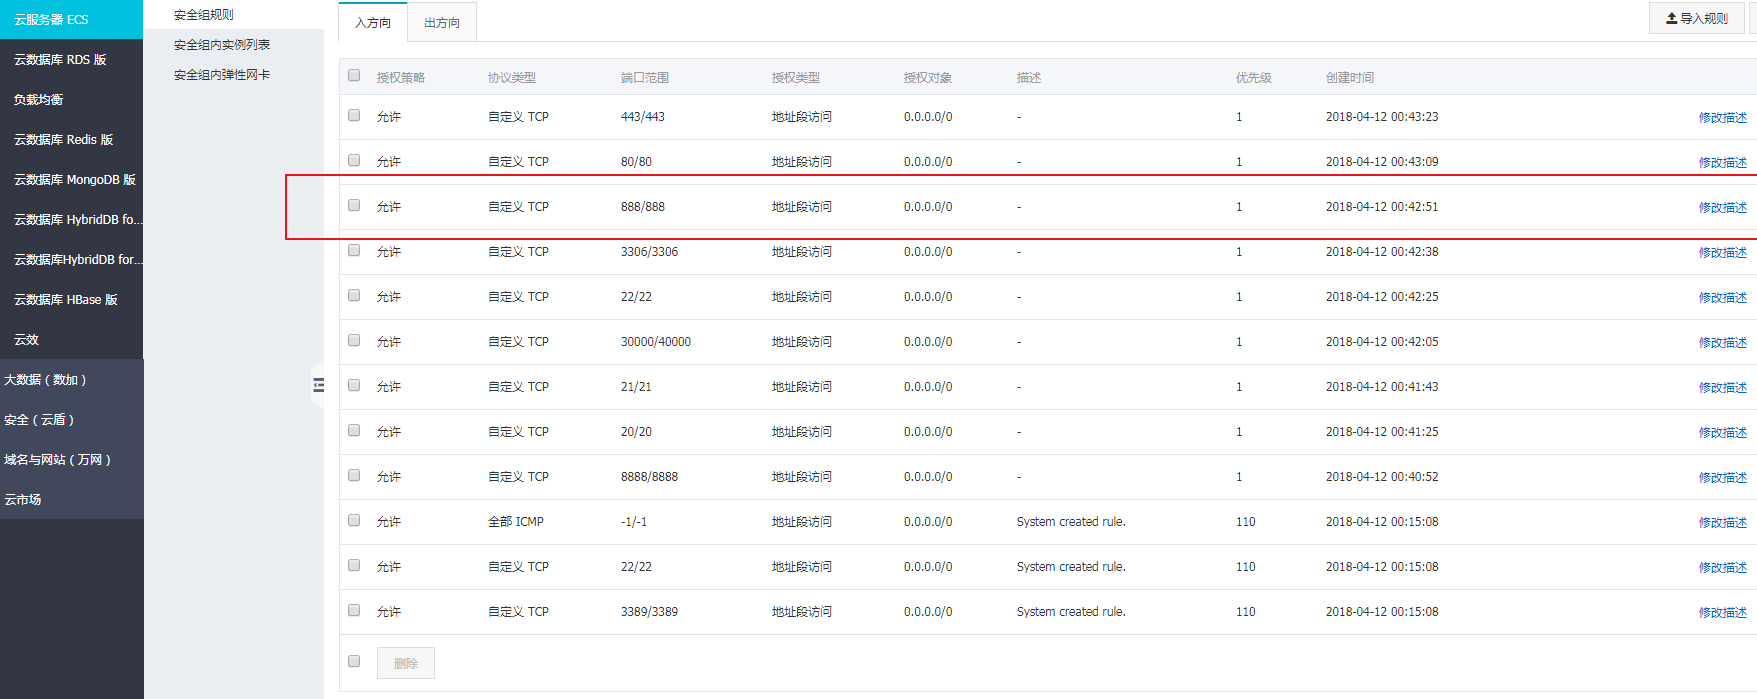Click the sidebar collapse handle icon

tap(318, 385)
